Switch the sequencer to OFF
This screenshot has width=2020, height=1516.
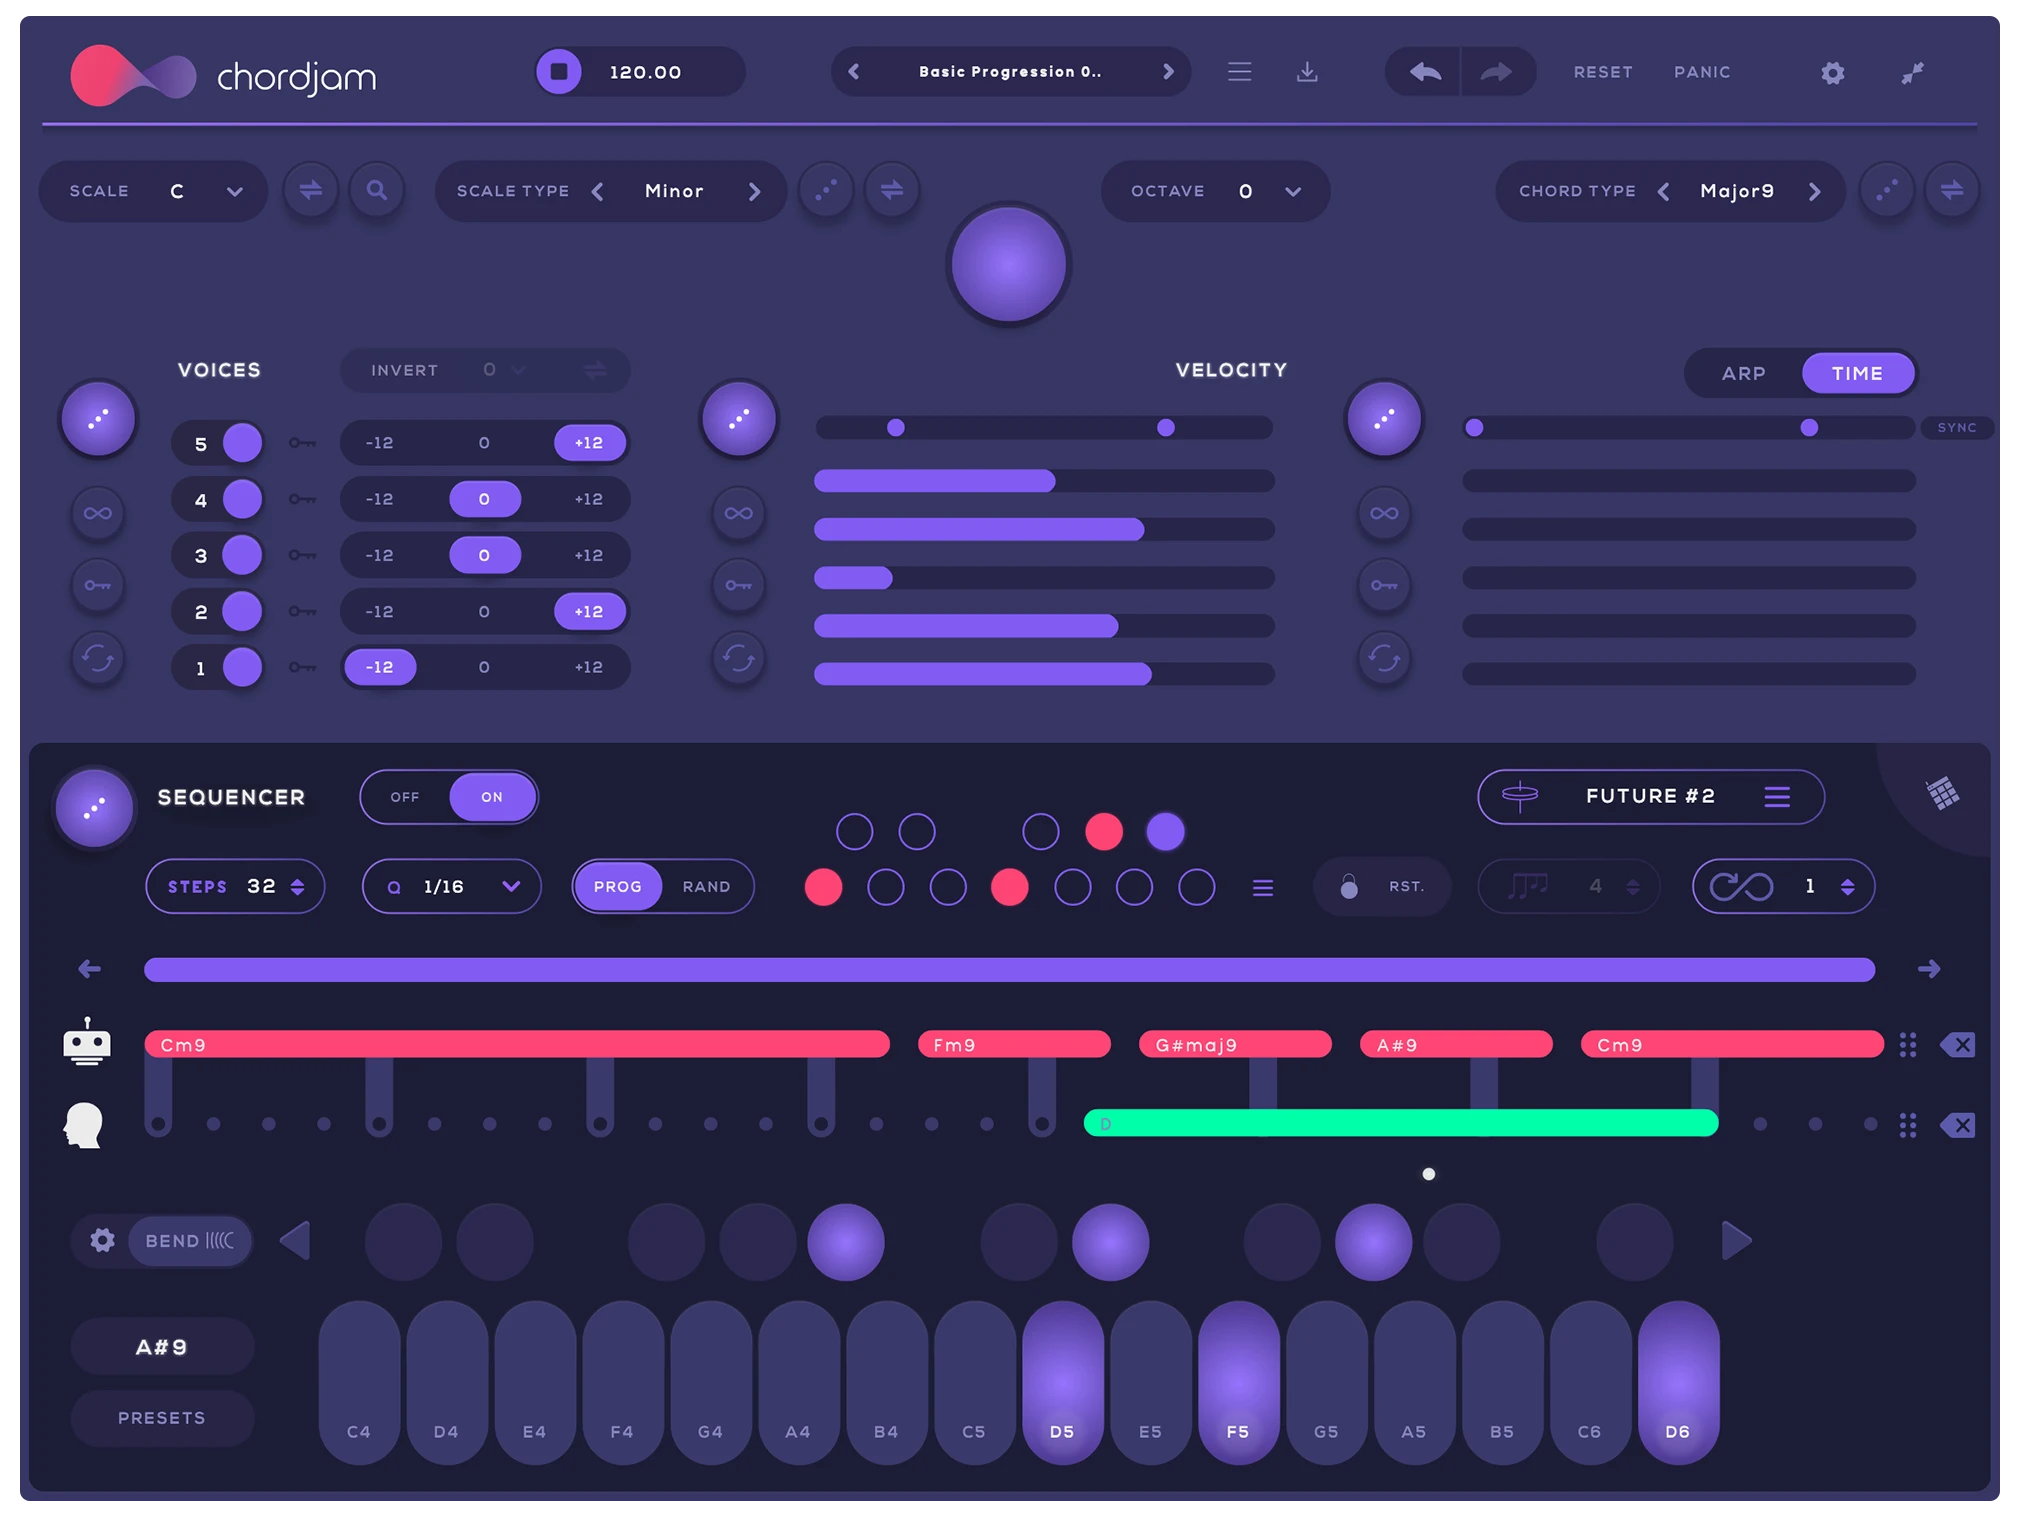[405, 797]
